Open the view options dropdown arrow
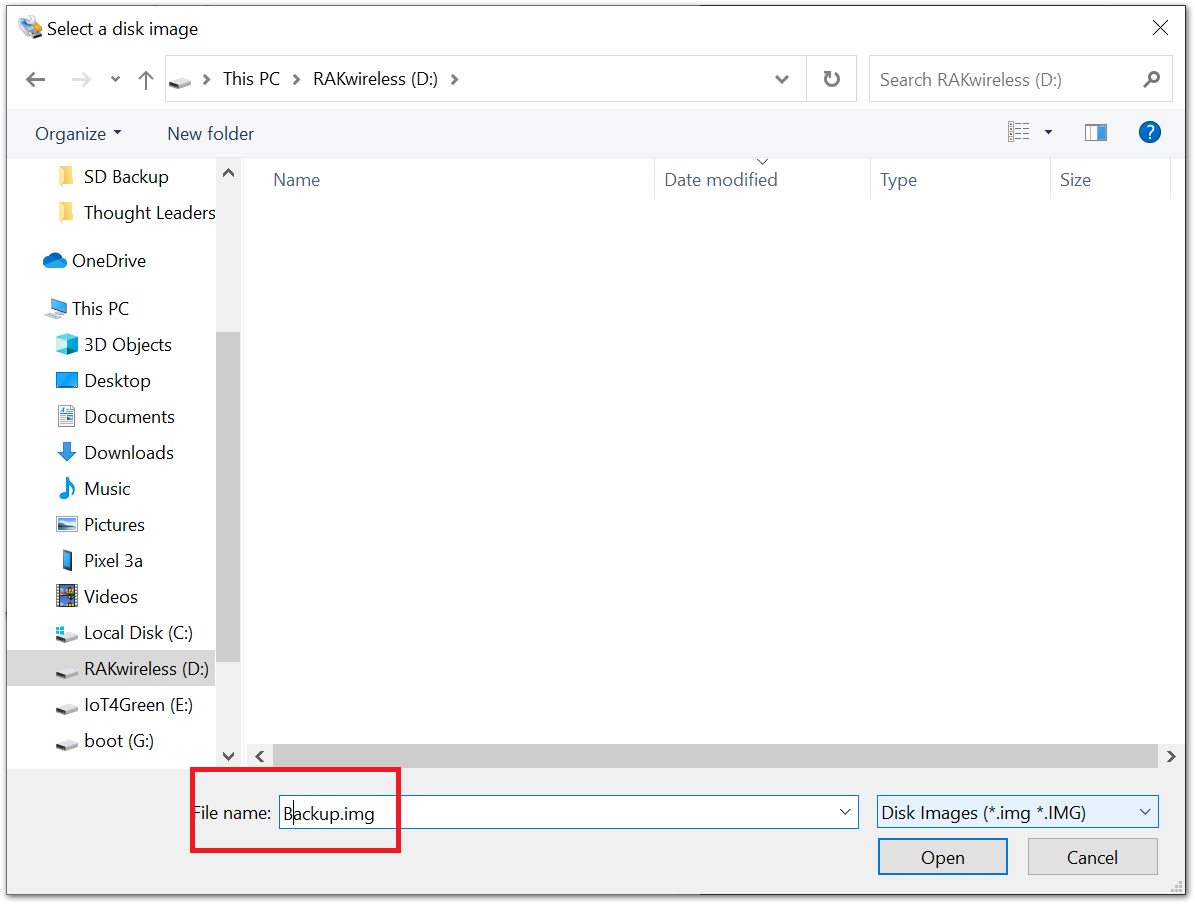Screen dimensions: 1195x904 coord(1048,133)
